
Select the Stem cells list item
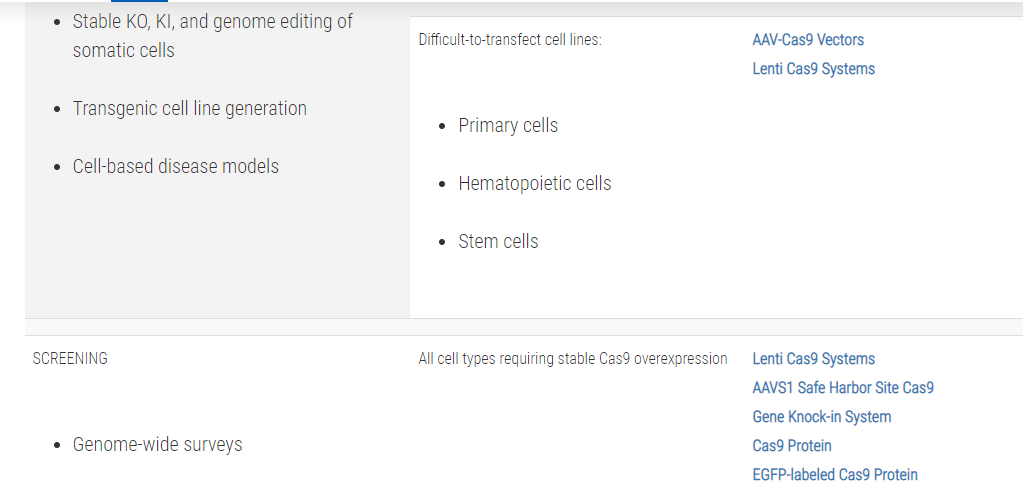point(498,242)
